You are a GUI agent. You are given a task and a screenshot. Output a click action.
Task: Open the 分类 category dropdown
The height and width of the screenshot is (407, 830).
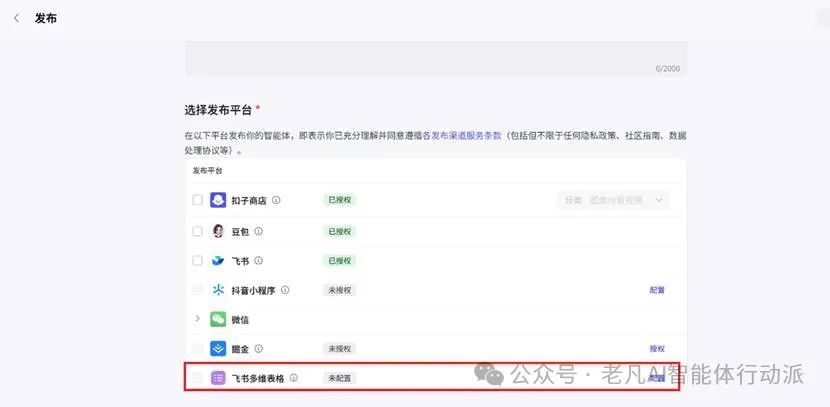614,200
